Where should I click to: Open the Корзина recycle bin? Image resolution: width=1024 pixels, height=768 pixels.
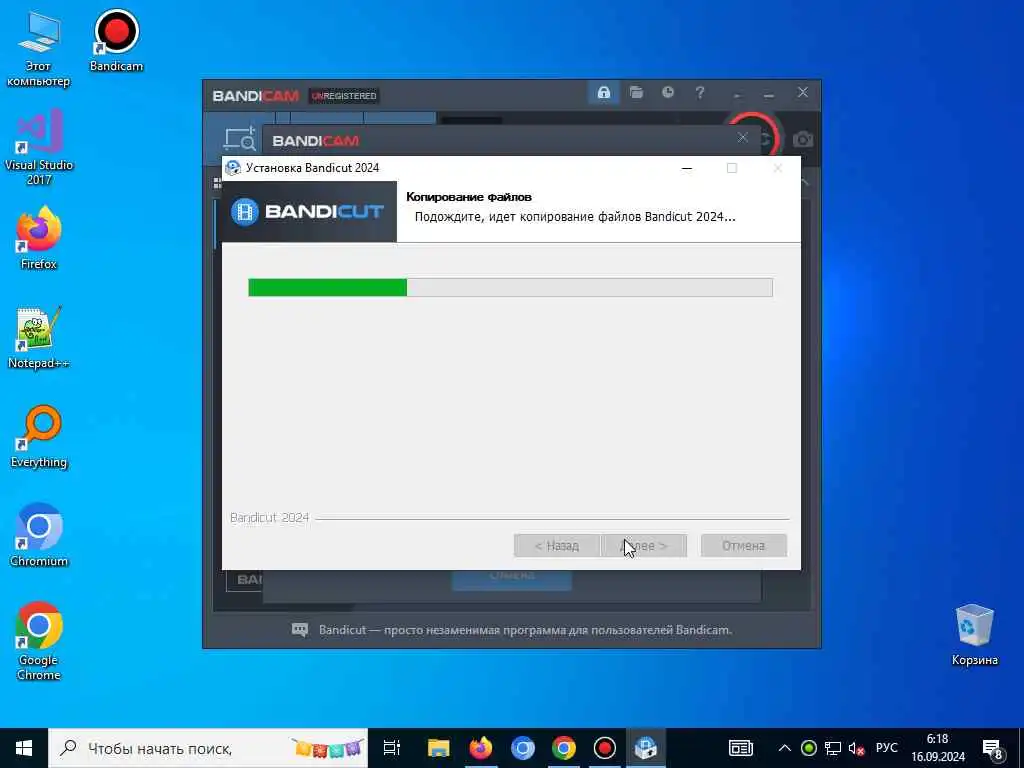974,635
